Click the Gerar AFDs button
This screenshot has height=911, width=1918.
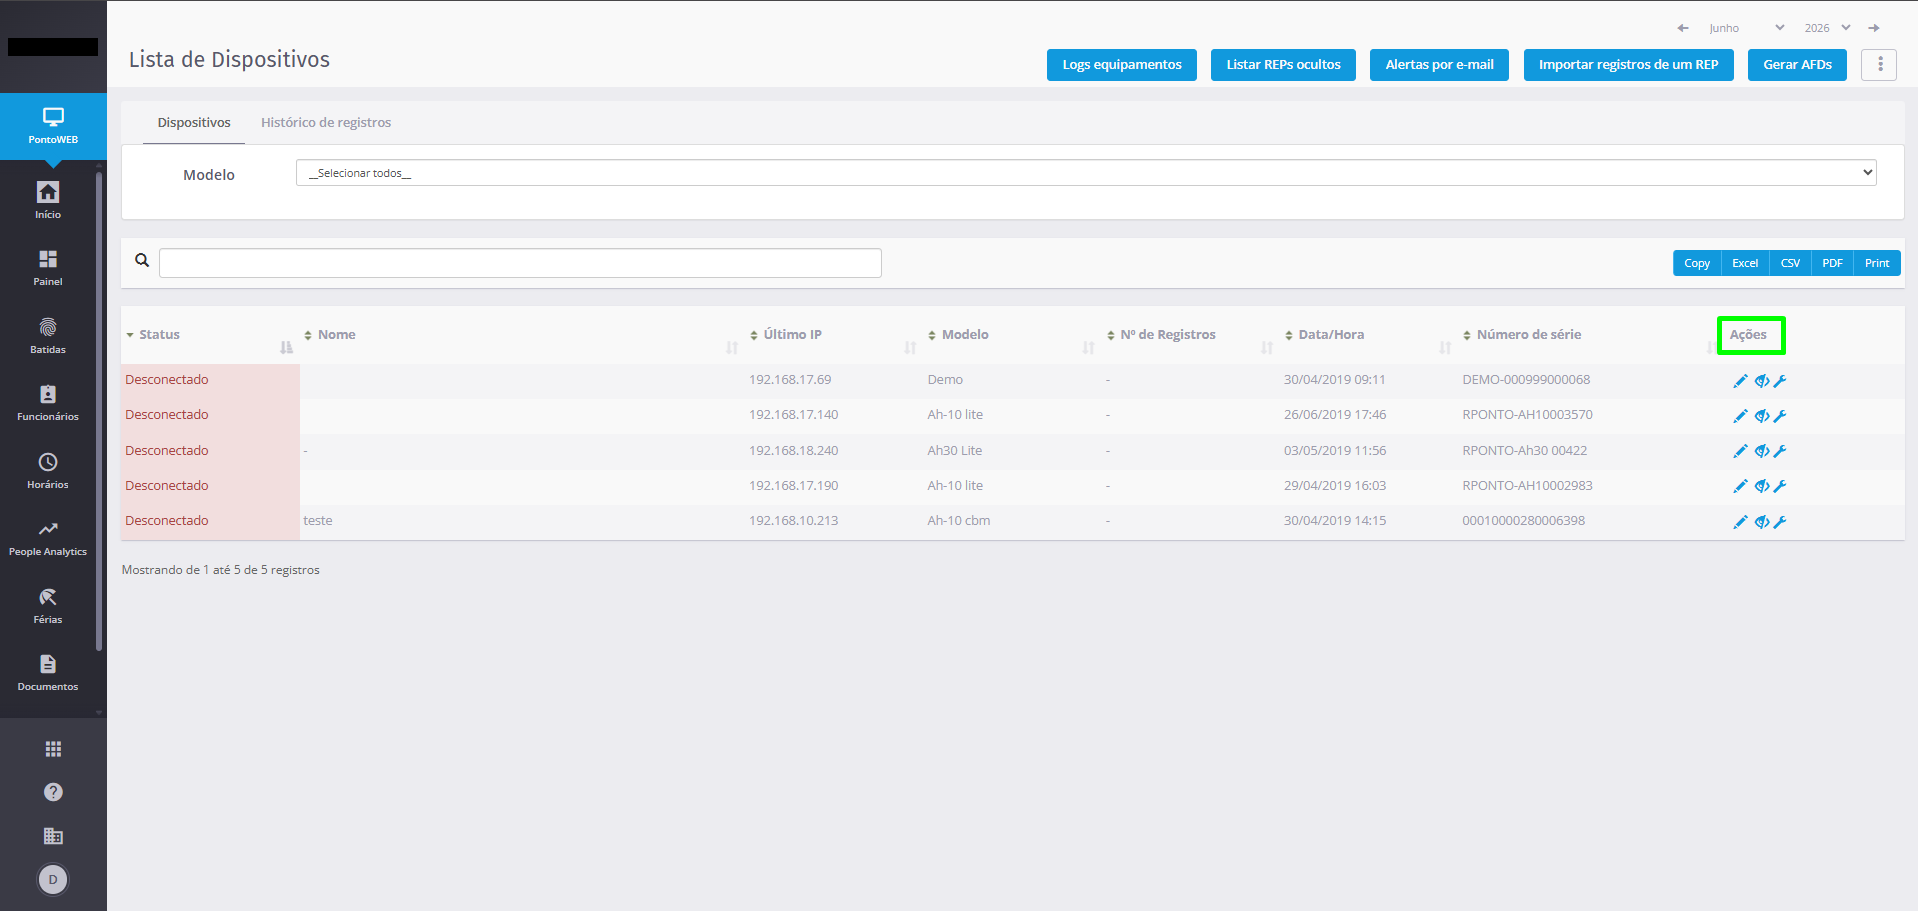(x=1797, y=65)
